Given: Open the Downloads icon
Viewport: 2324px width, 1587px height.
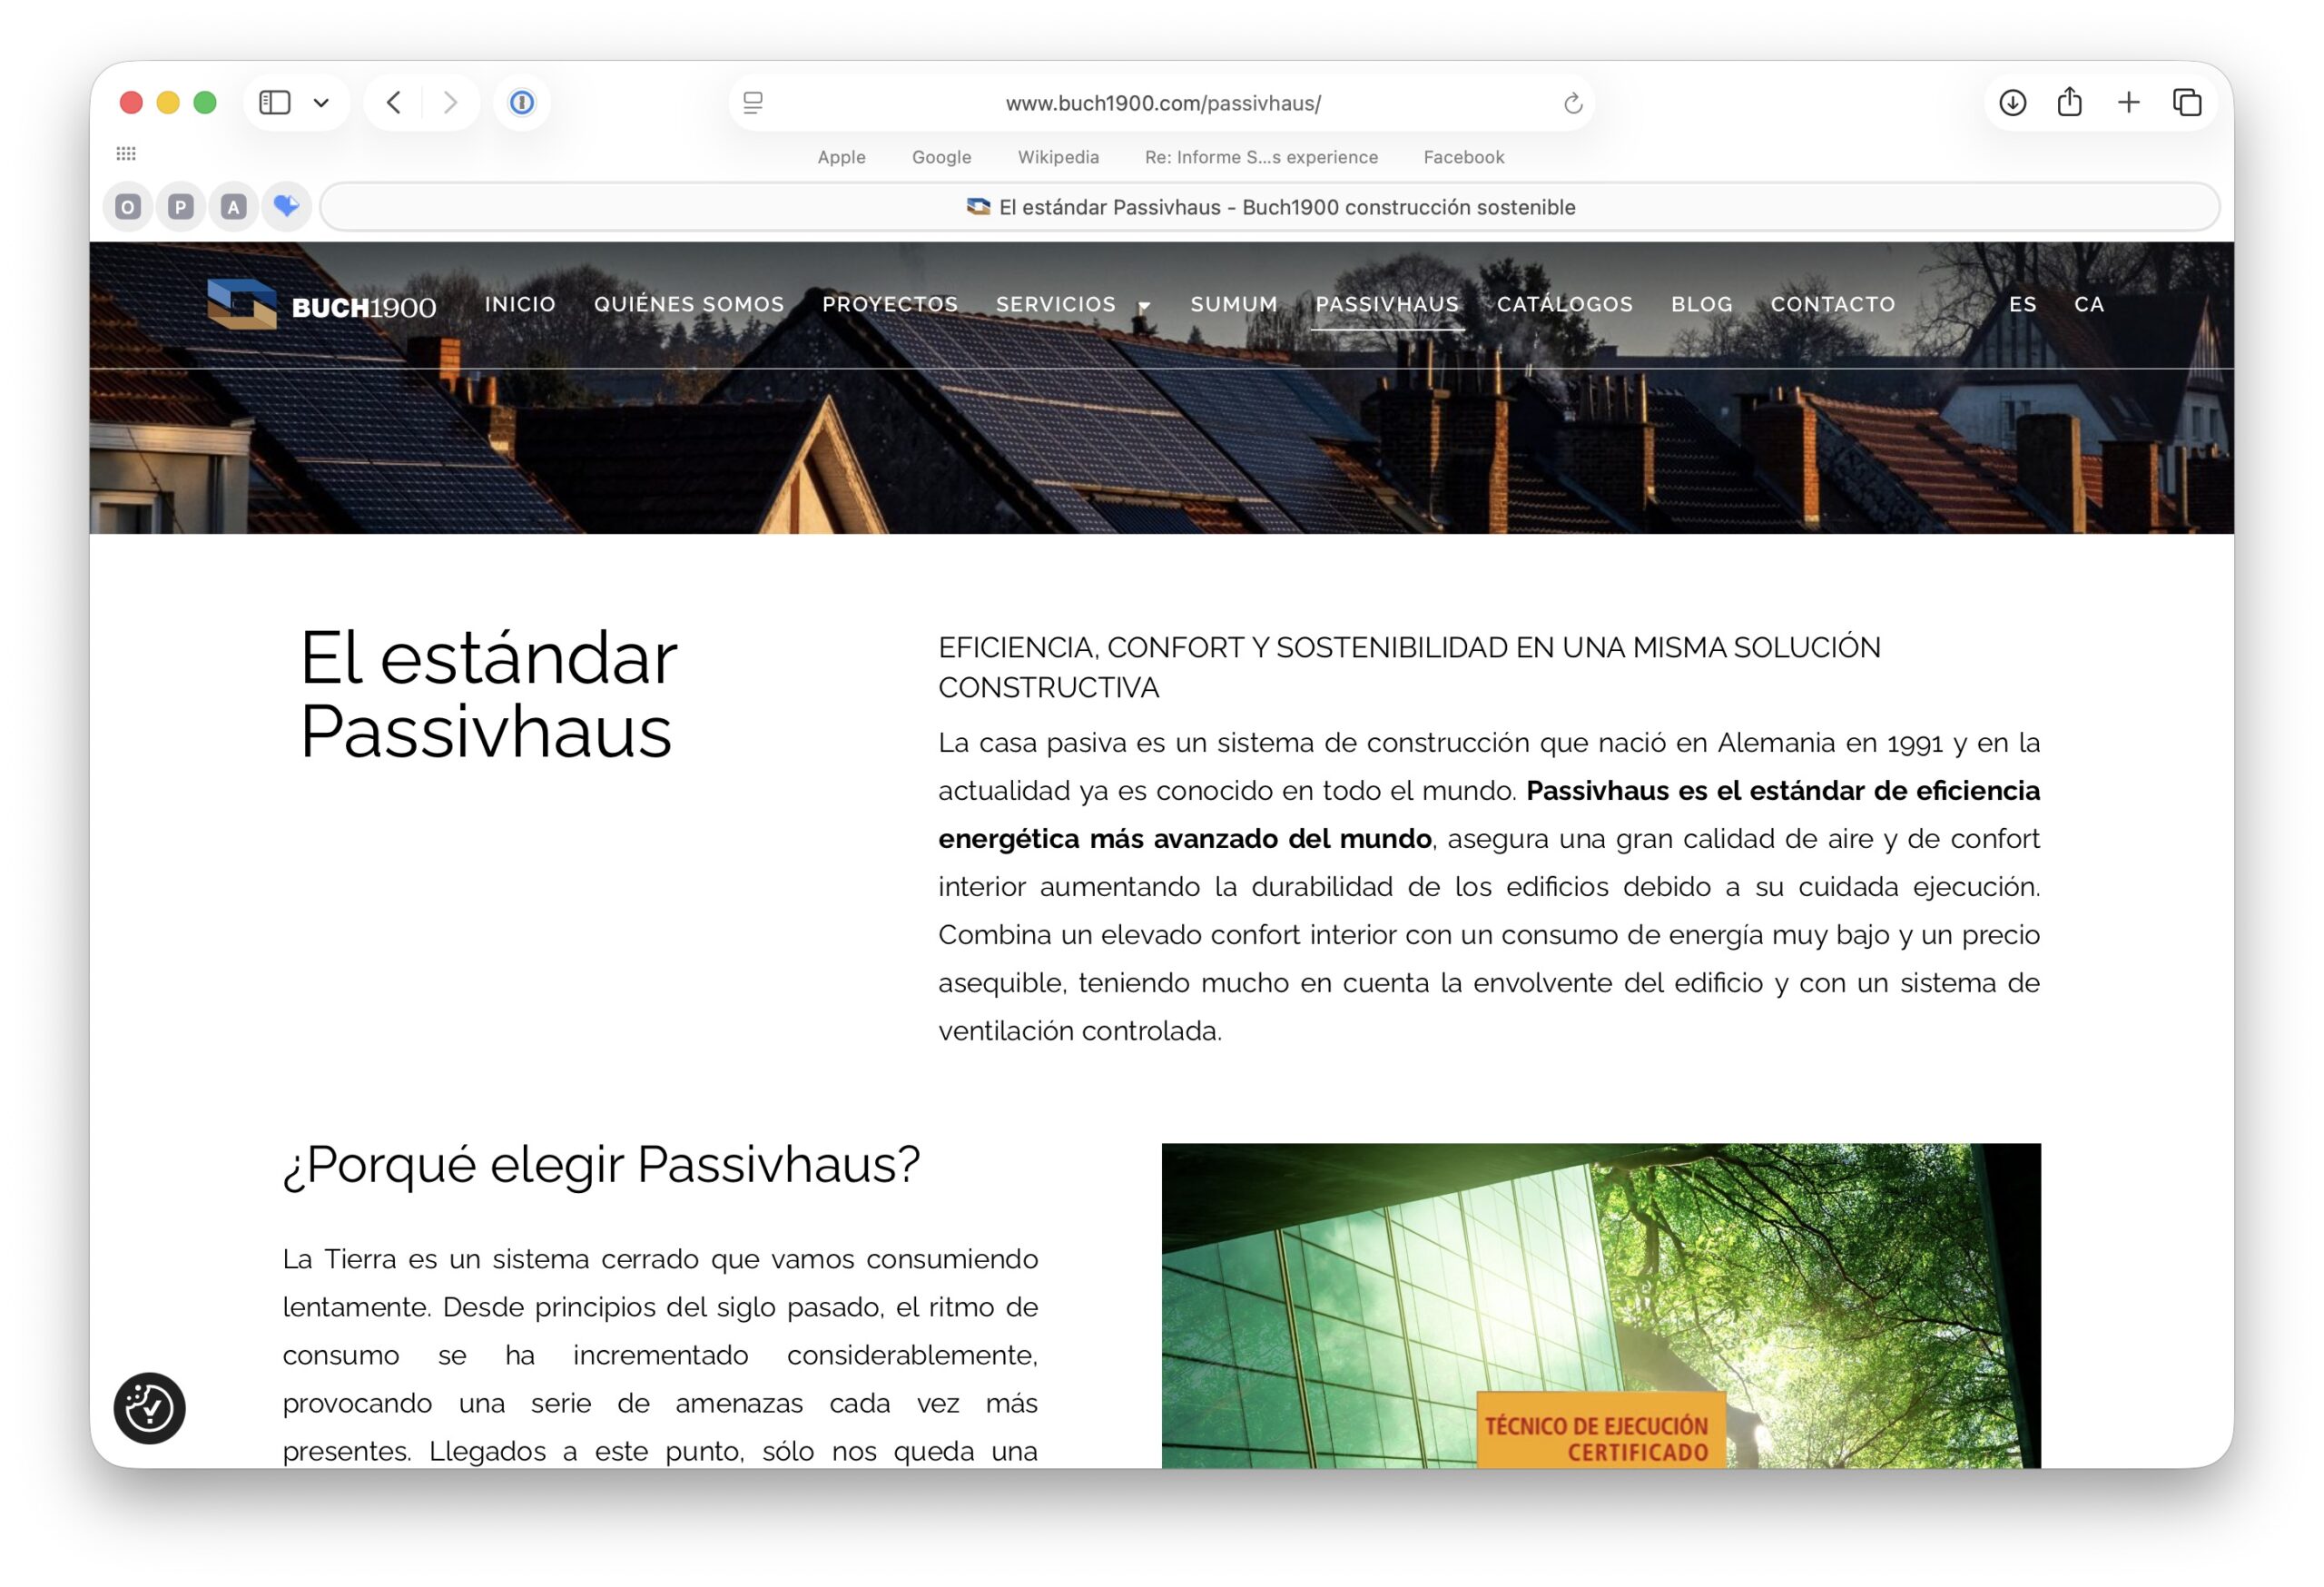Looking at the screenshot, I should click(x=2012, y=102).
